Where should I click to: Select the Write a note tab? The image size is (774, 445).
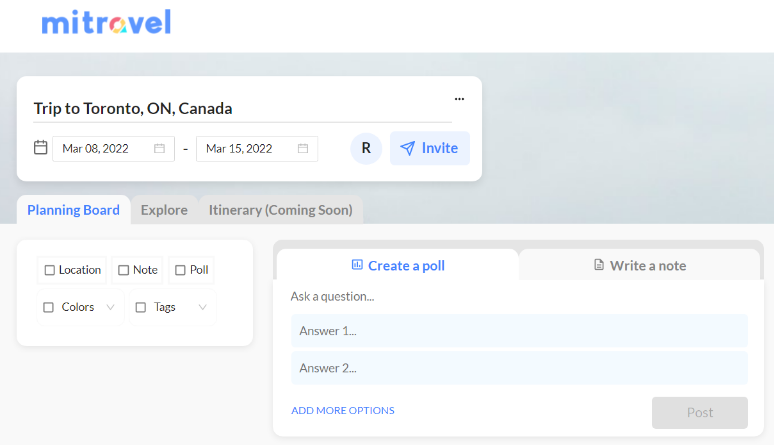(640, 265)
